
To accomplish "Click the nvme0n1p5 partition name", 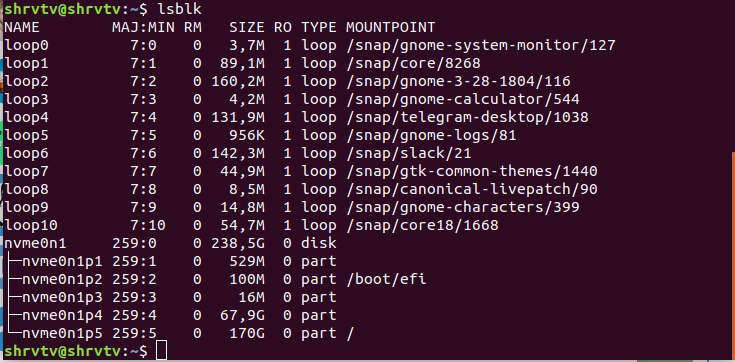I will 62,333.
